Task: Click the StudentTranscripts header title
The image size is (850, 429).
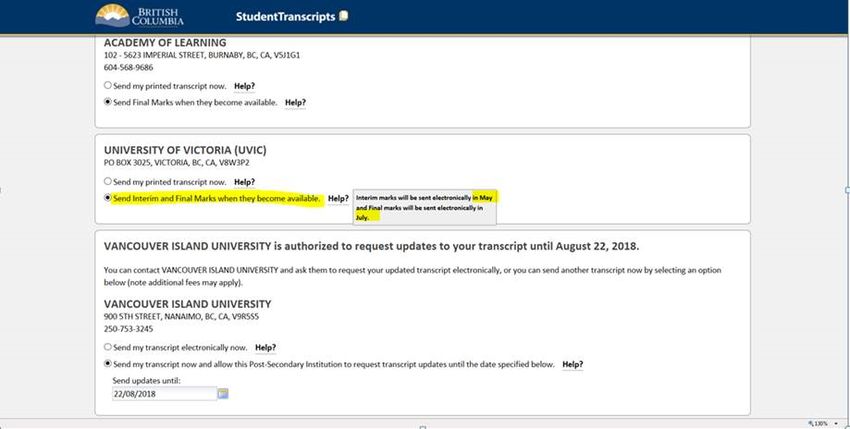Action: tap(286, 16)
